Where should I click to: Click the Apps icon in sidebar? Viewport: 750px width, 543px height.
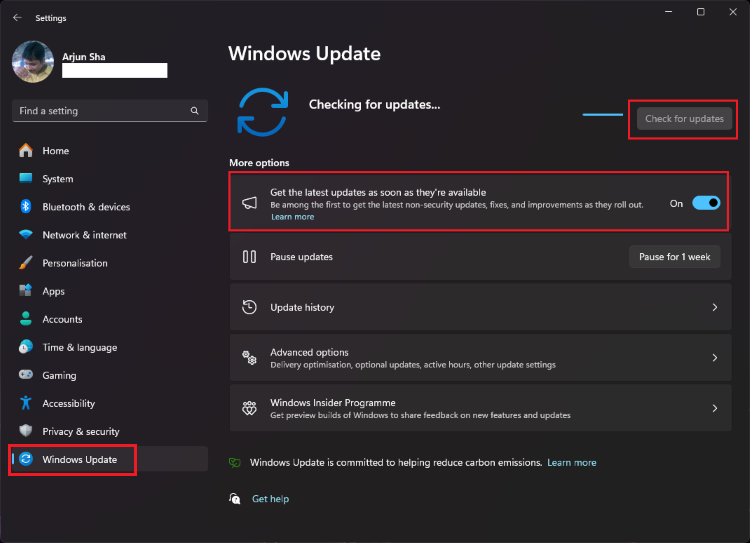tap(26, 290)
